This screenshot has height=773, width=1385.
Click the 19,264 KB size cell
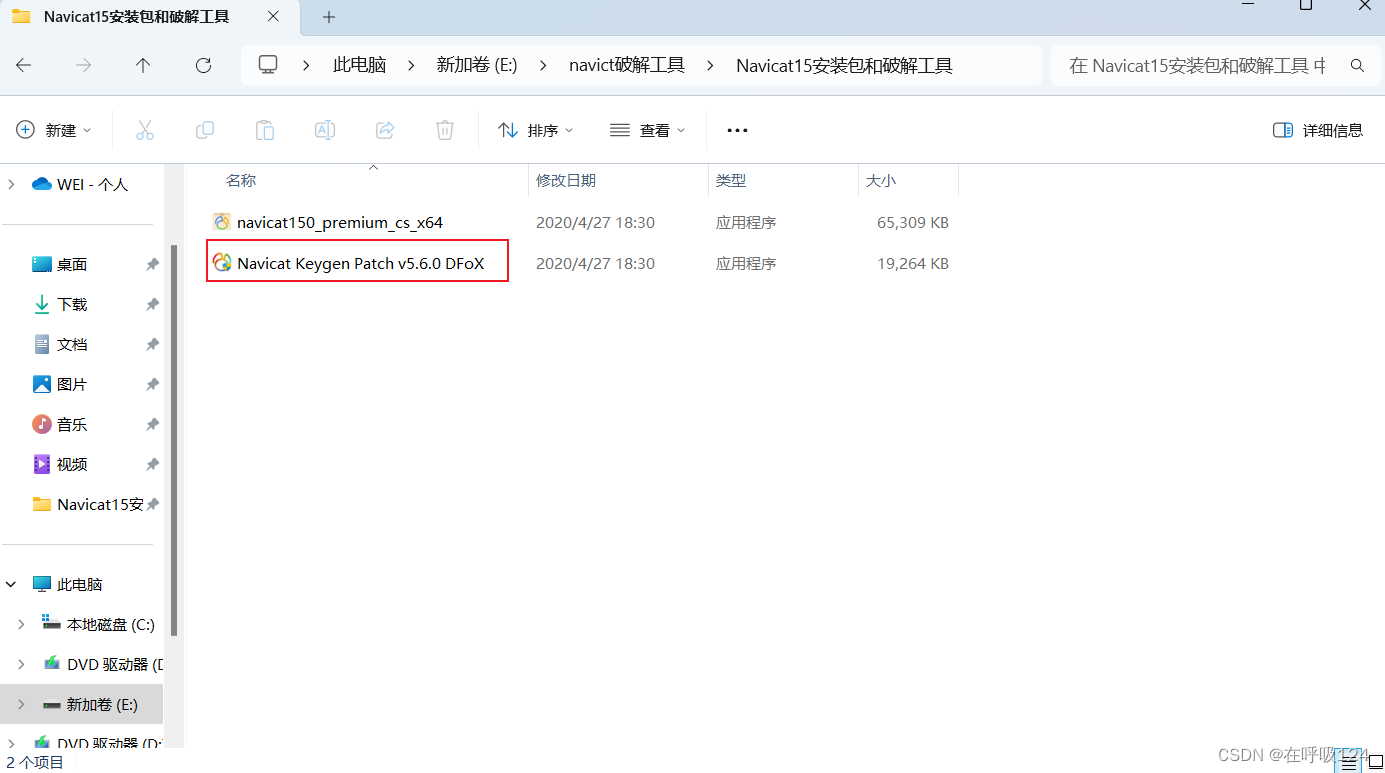click(913, 263)
